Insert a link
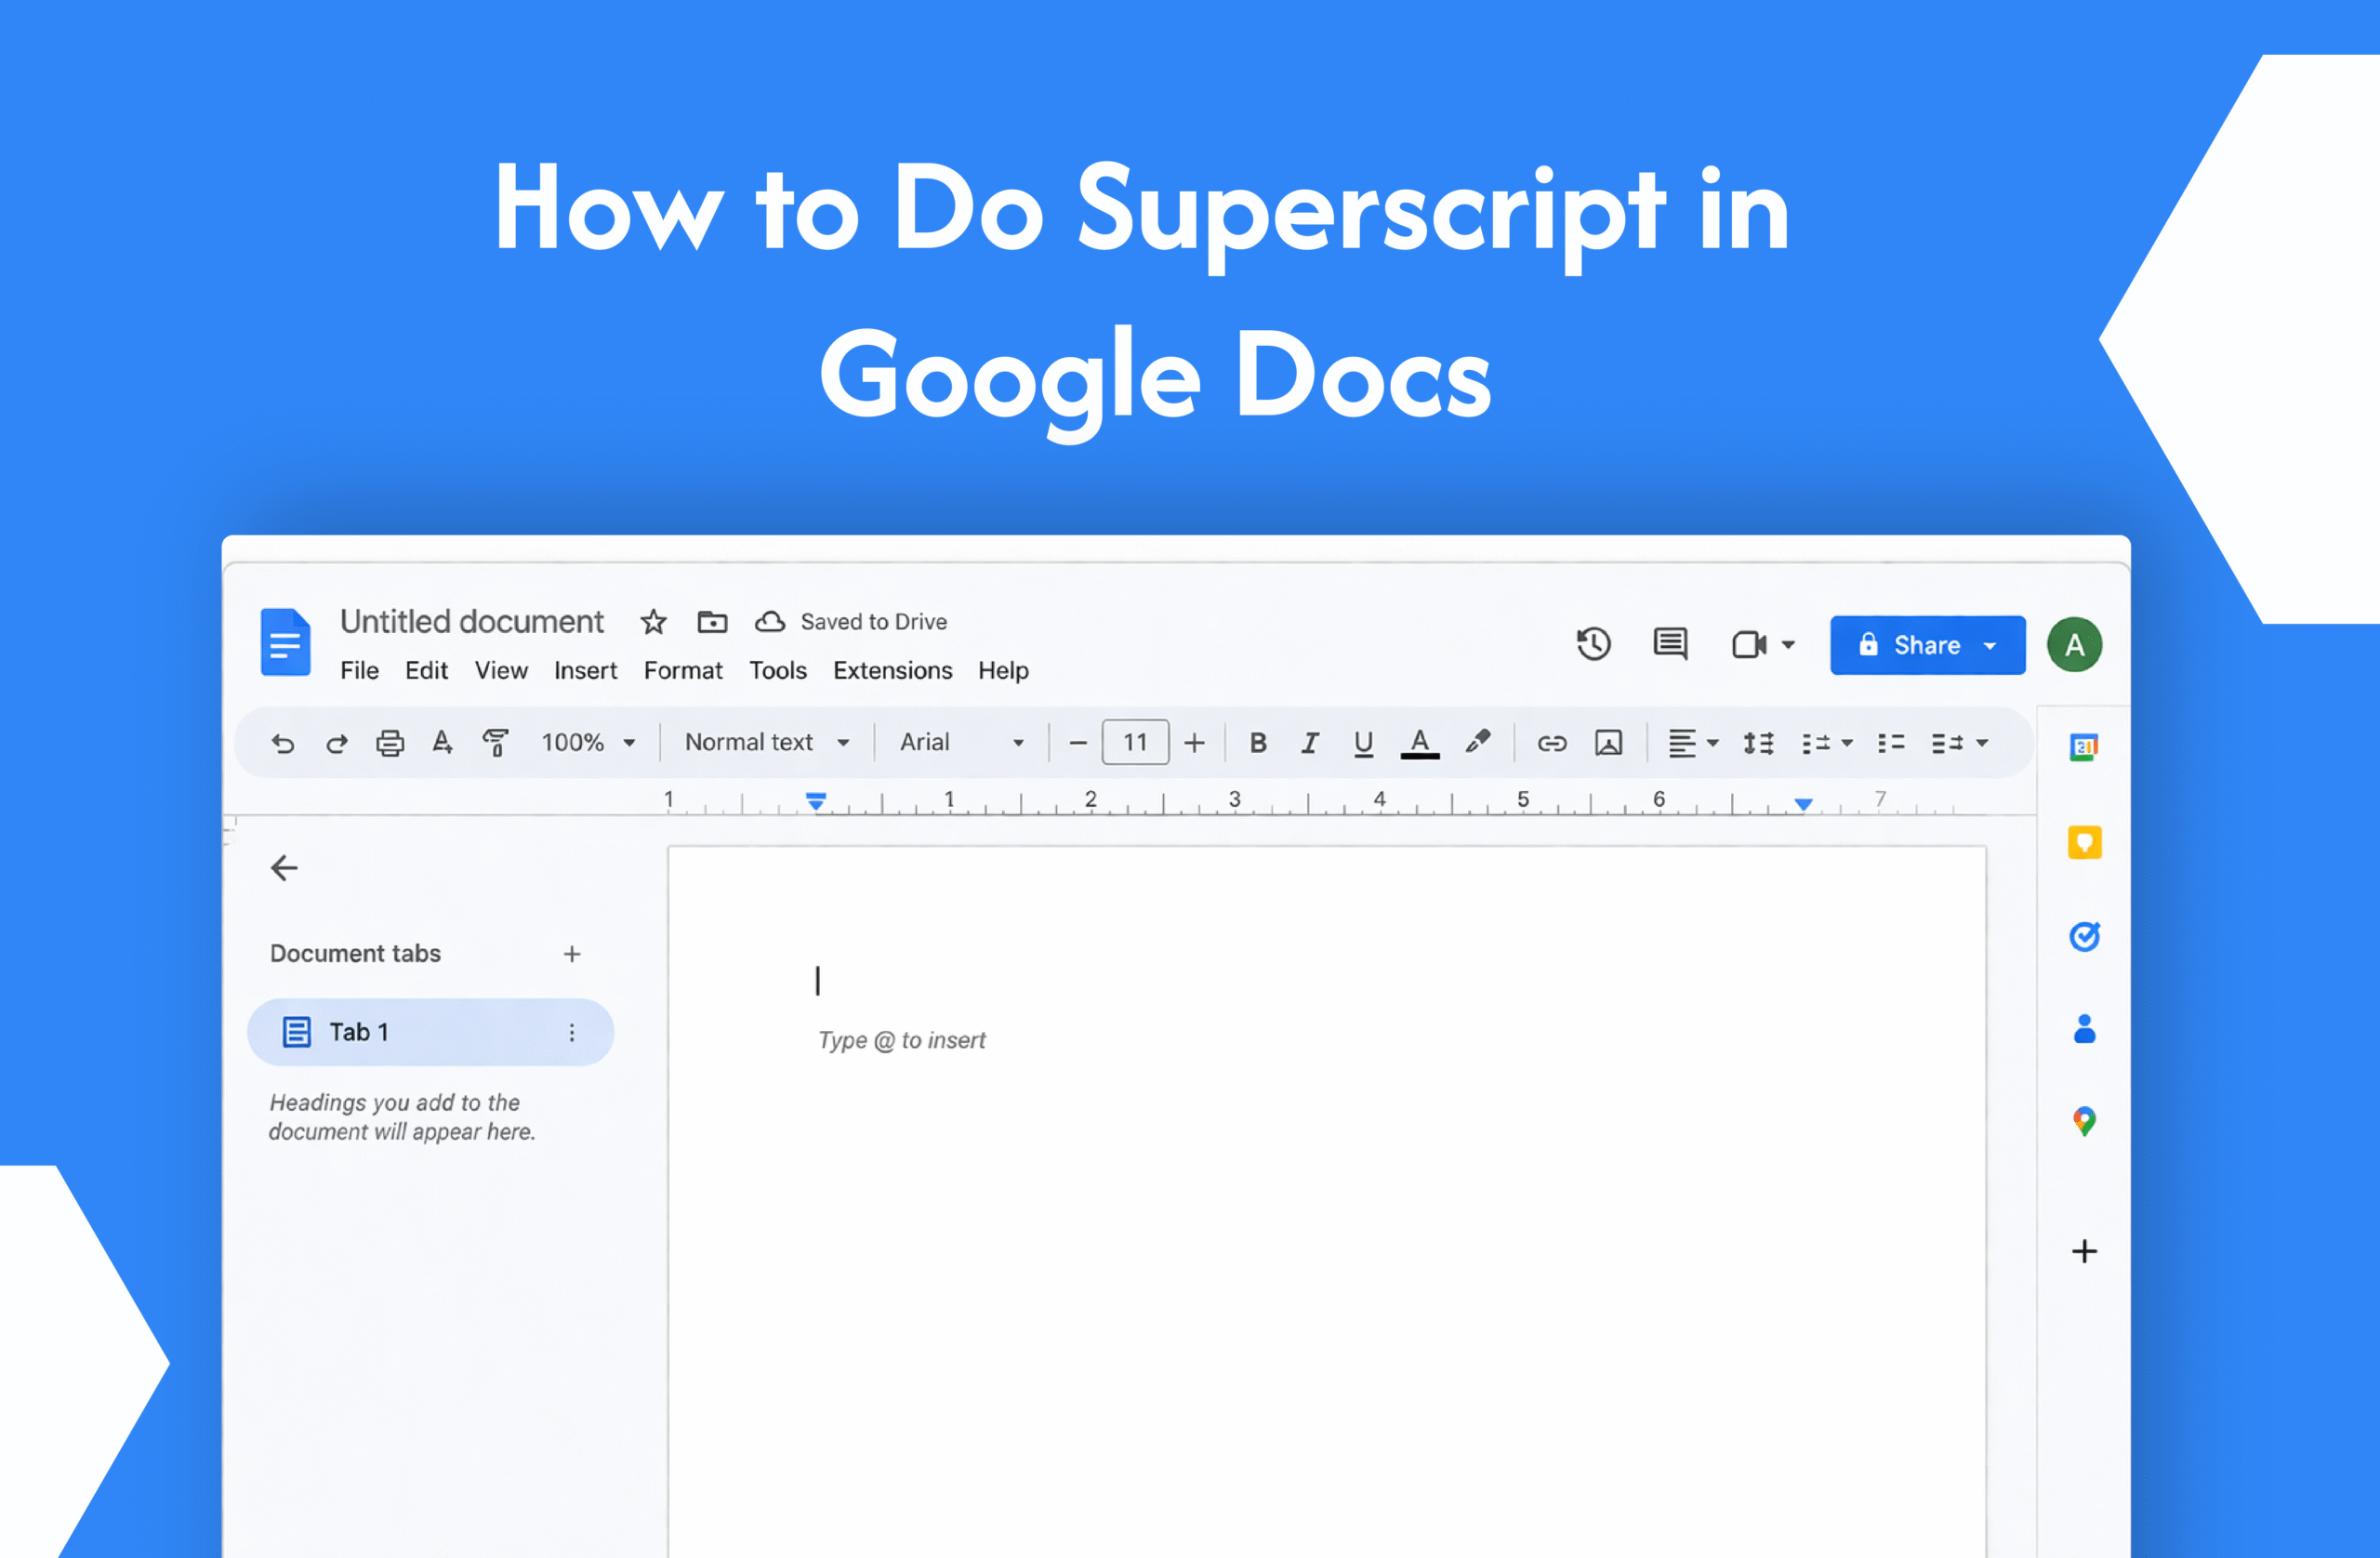This screenshot has width=2380, height=1558. pyautogui.click(x=1551, y=743)
